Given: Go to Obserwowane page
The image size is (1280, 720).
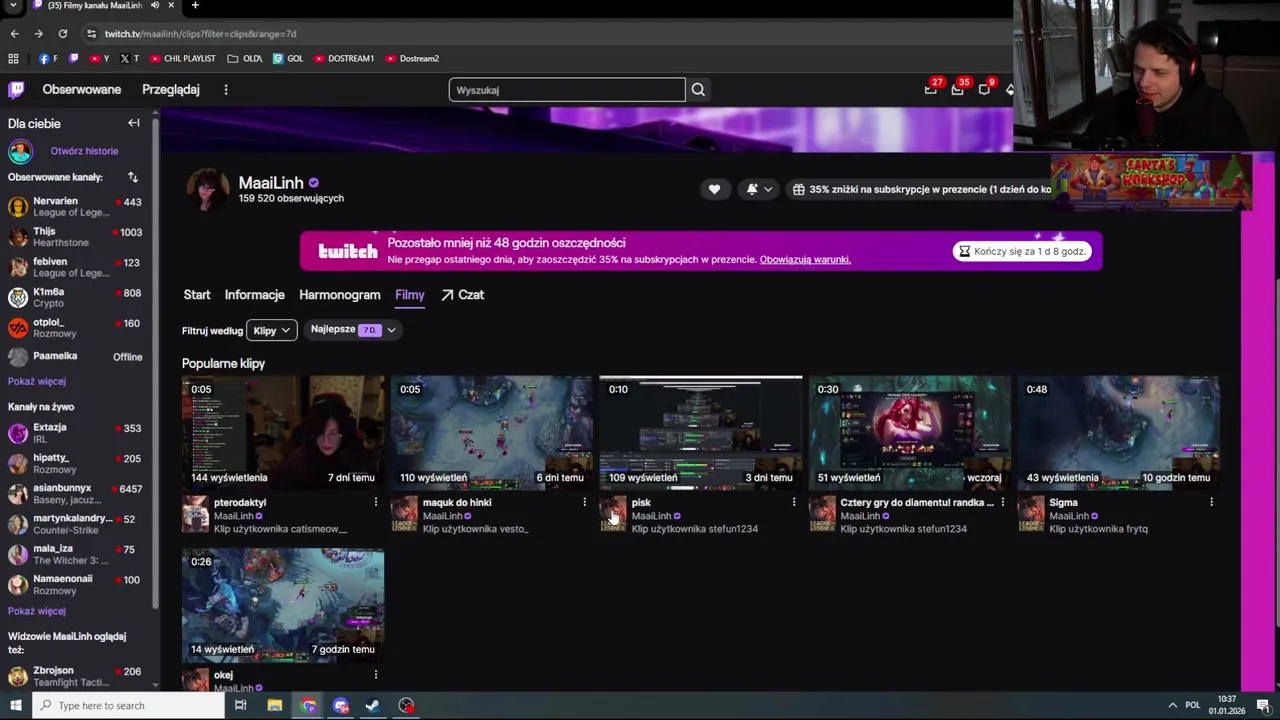Looking at the screenshot, I should coord(82,90).
